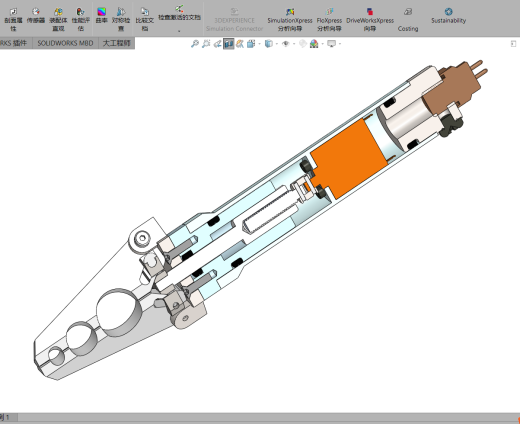Expand the Display Style dropdown arrow

tap(277, 44)
